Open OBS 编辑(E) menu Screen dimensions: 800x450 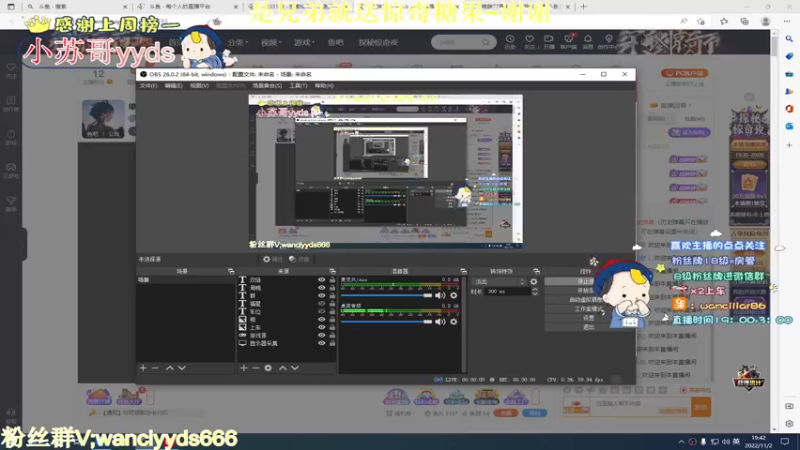tap(173, 86)
